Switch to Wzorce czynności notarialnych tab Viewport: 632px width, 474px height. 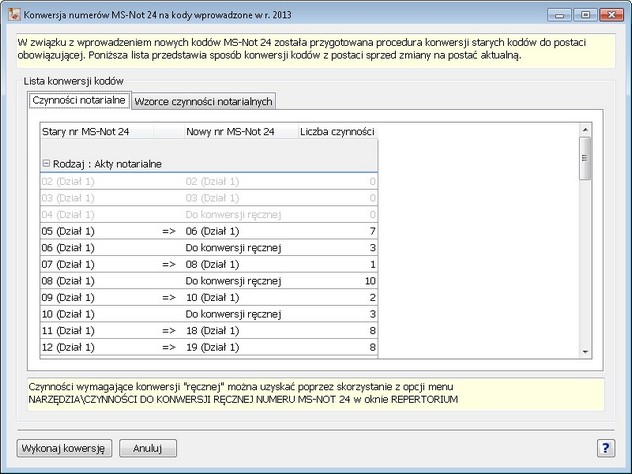click(203, 101)
